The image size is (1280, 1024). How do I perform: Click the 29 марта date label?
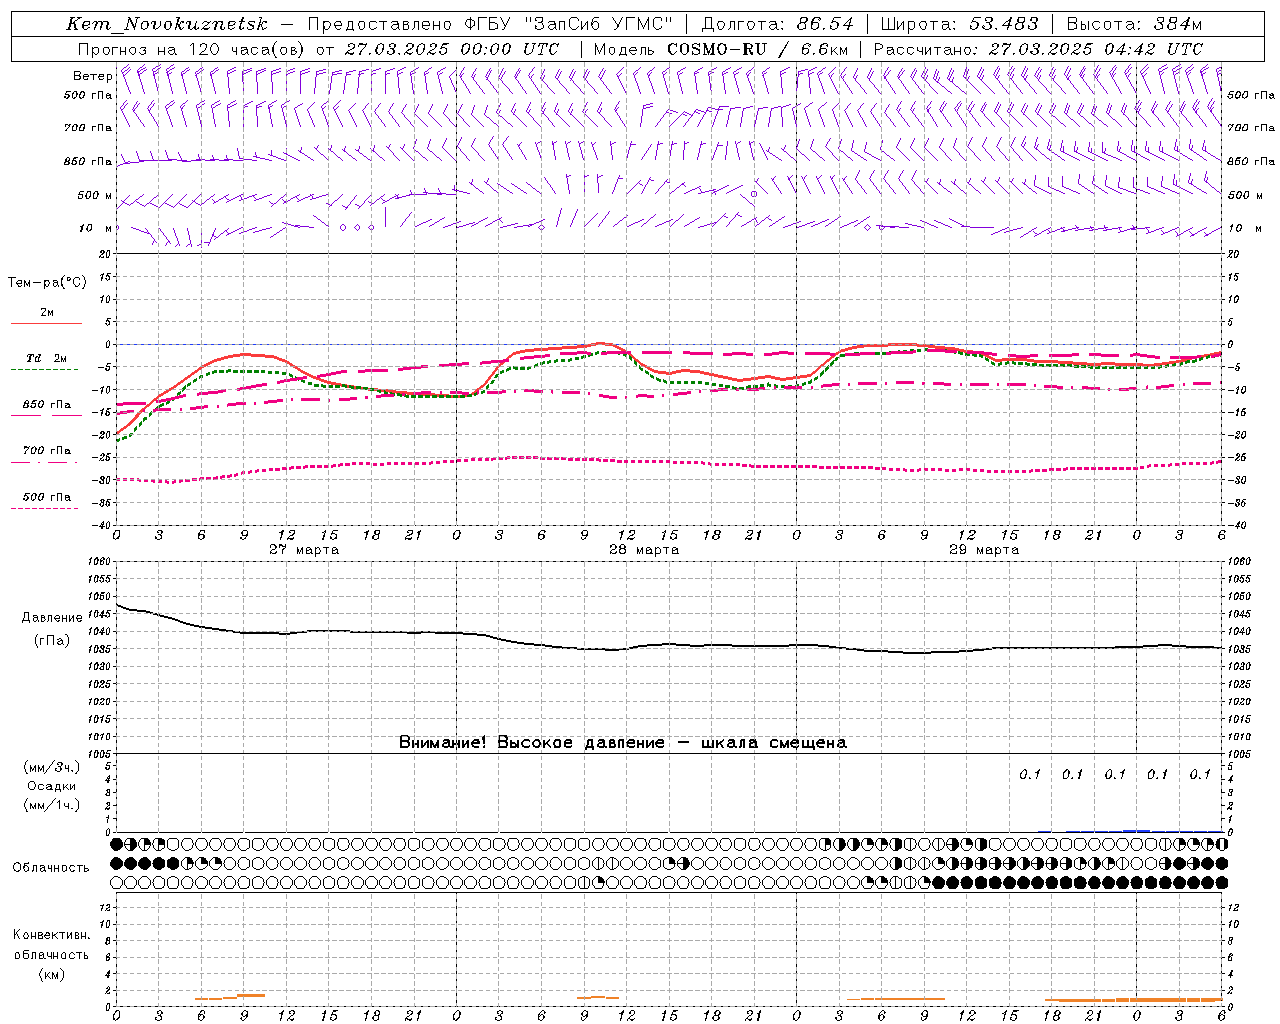(x=984, y=550)
